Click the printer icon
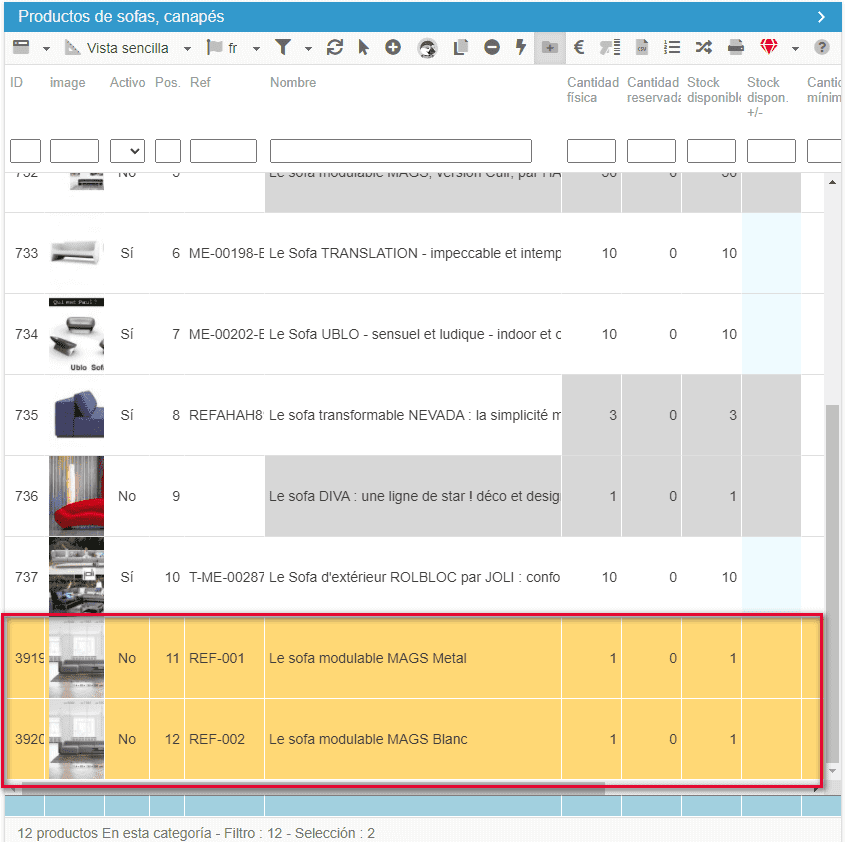Viewport: 847px width, 842px height. coord(735,47)
